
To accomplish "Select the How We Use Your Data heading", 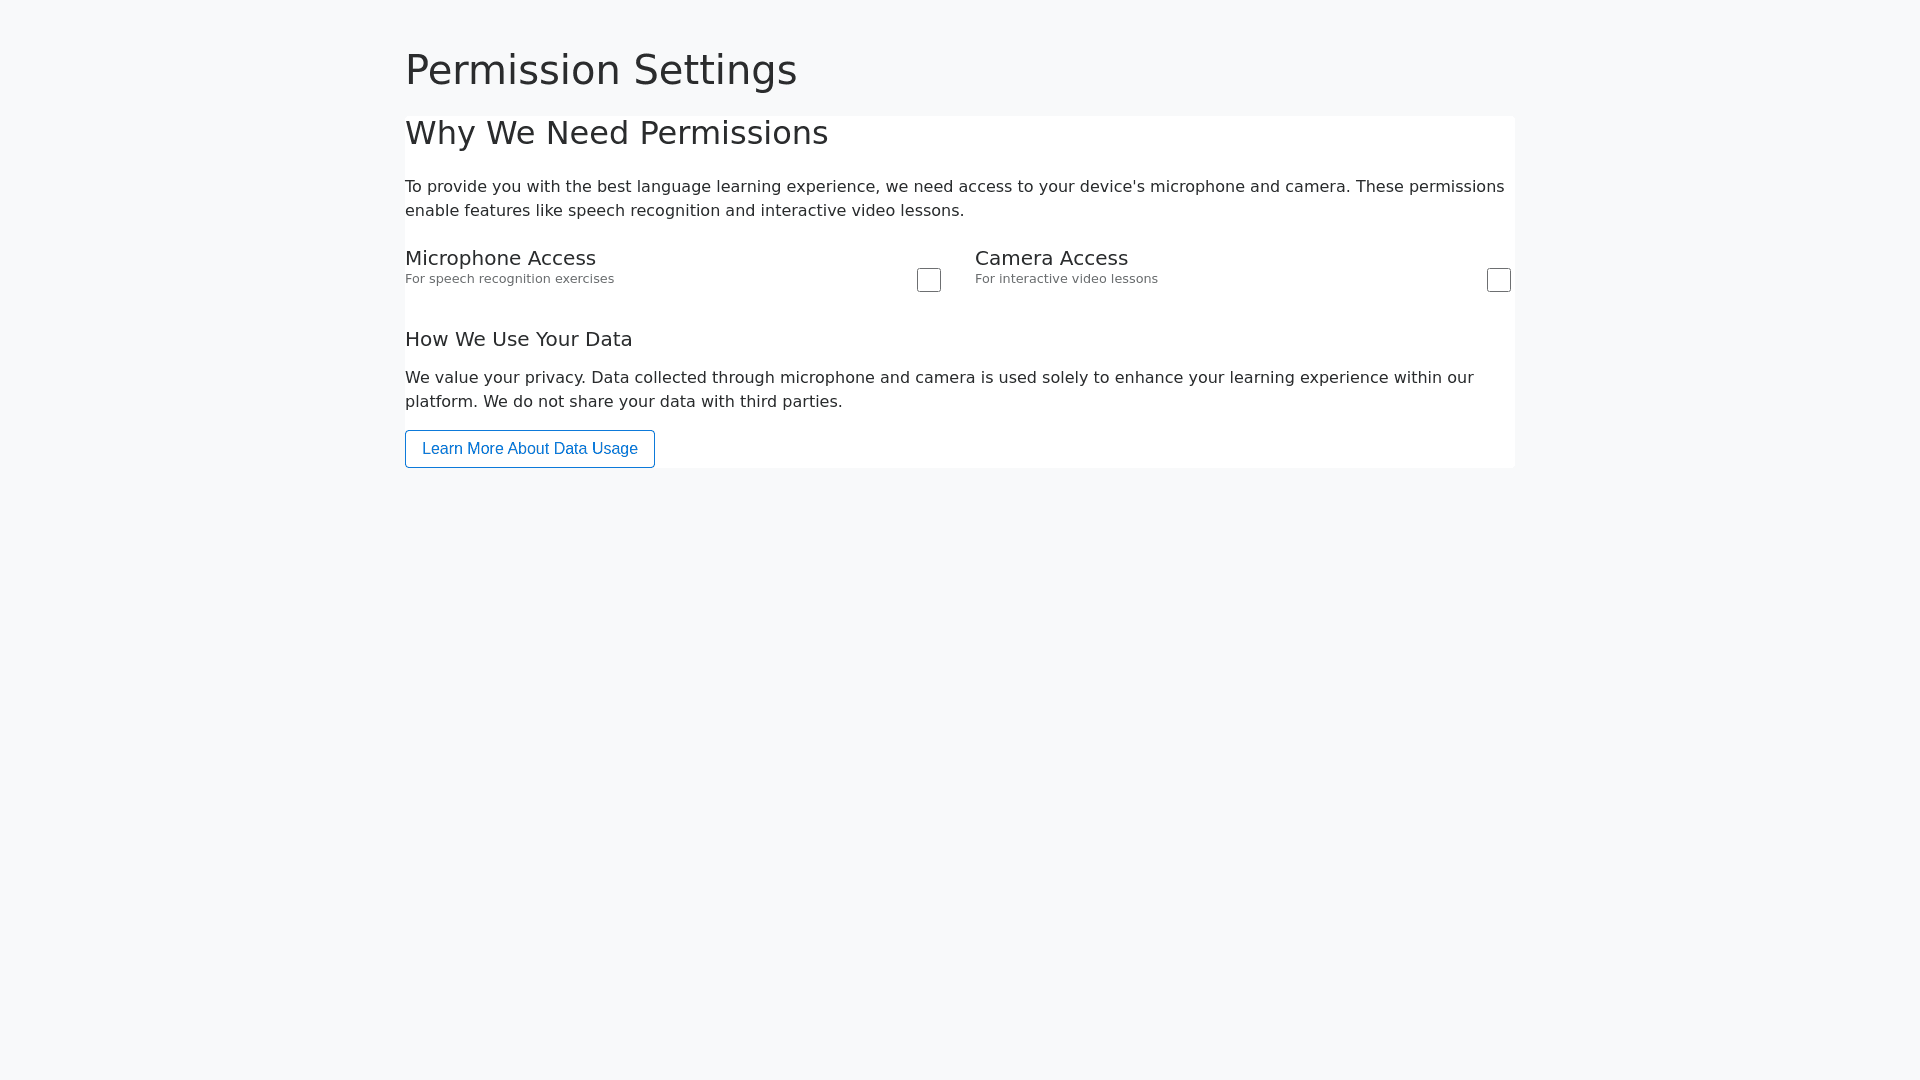I will pyautogui.click(x=518, y=339).
